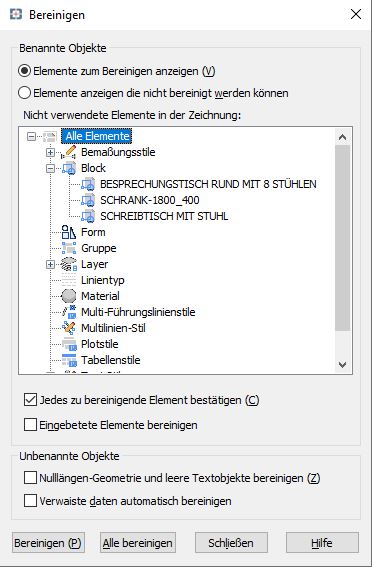Select the Block category icon
The width and height of the screenshot is (372, 567).
[x=69, y=168]
